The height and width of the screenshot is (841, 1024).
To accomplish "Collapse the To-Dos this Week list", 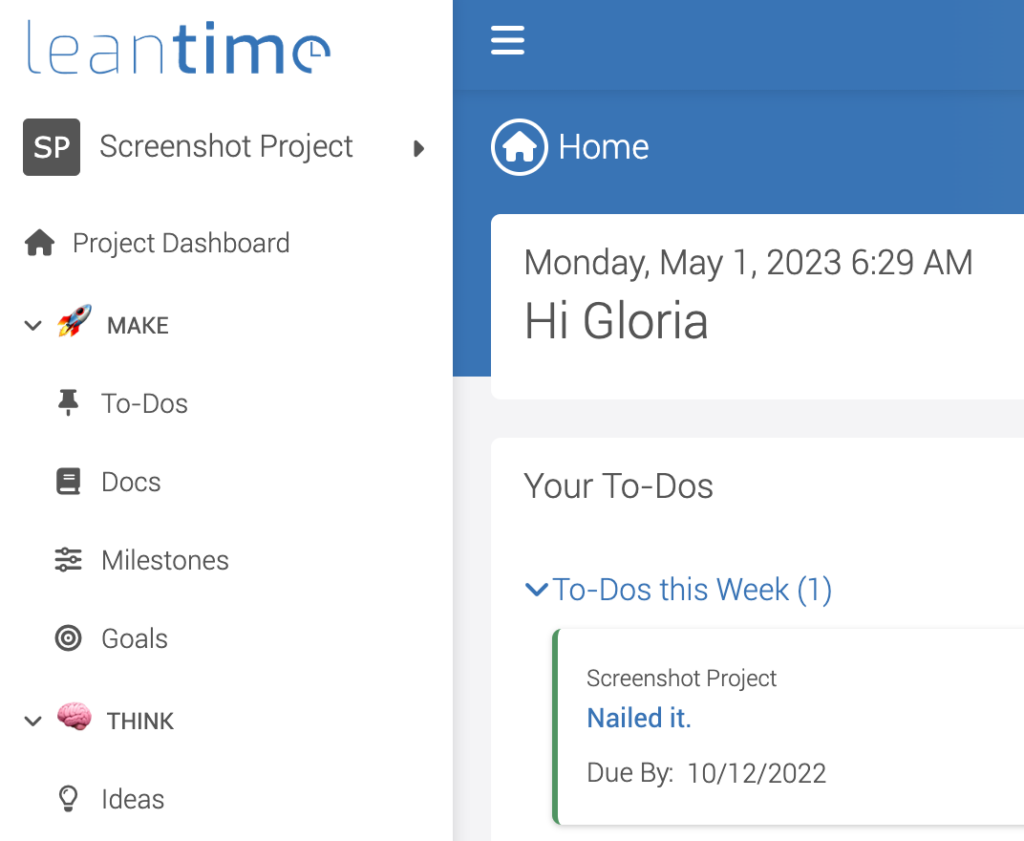I will click(x=537, y=590).
